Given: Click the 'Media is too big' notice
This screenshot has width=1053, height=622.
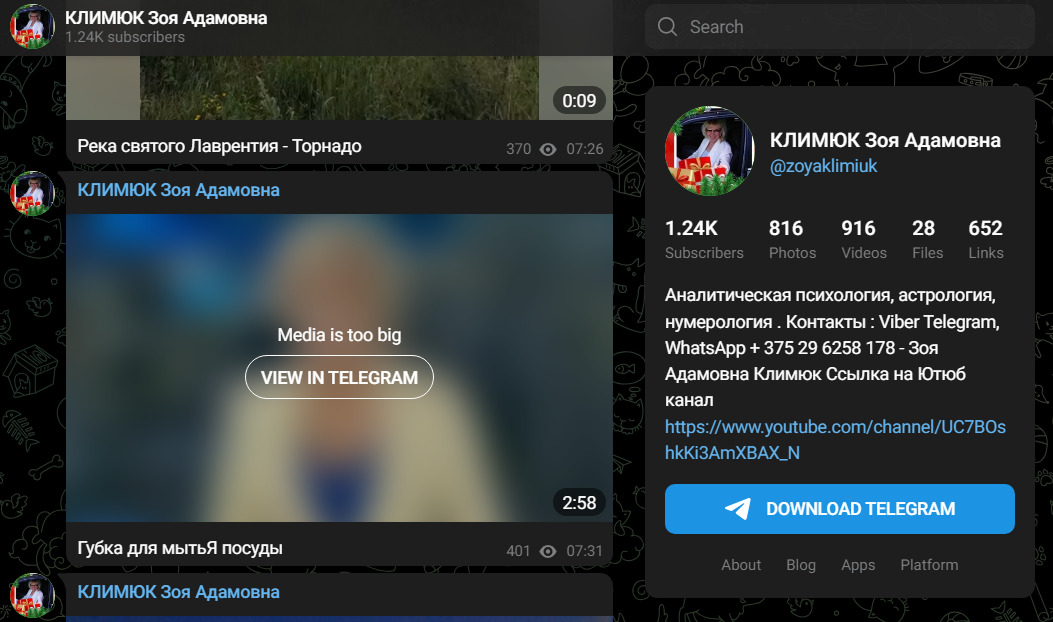Looking at the screenshot, I should tap(339, 335).
